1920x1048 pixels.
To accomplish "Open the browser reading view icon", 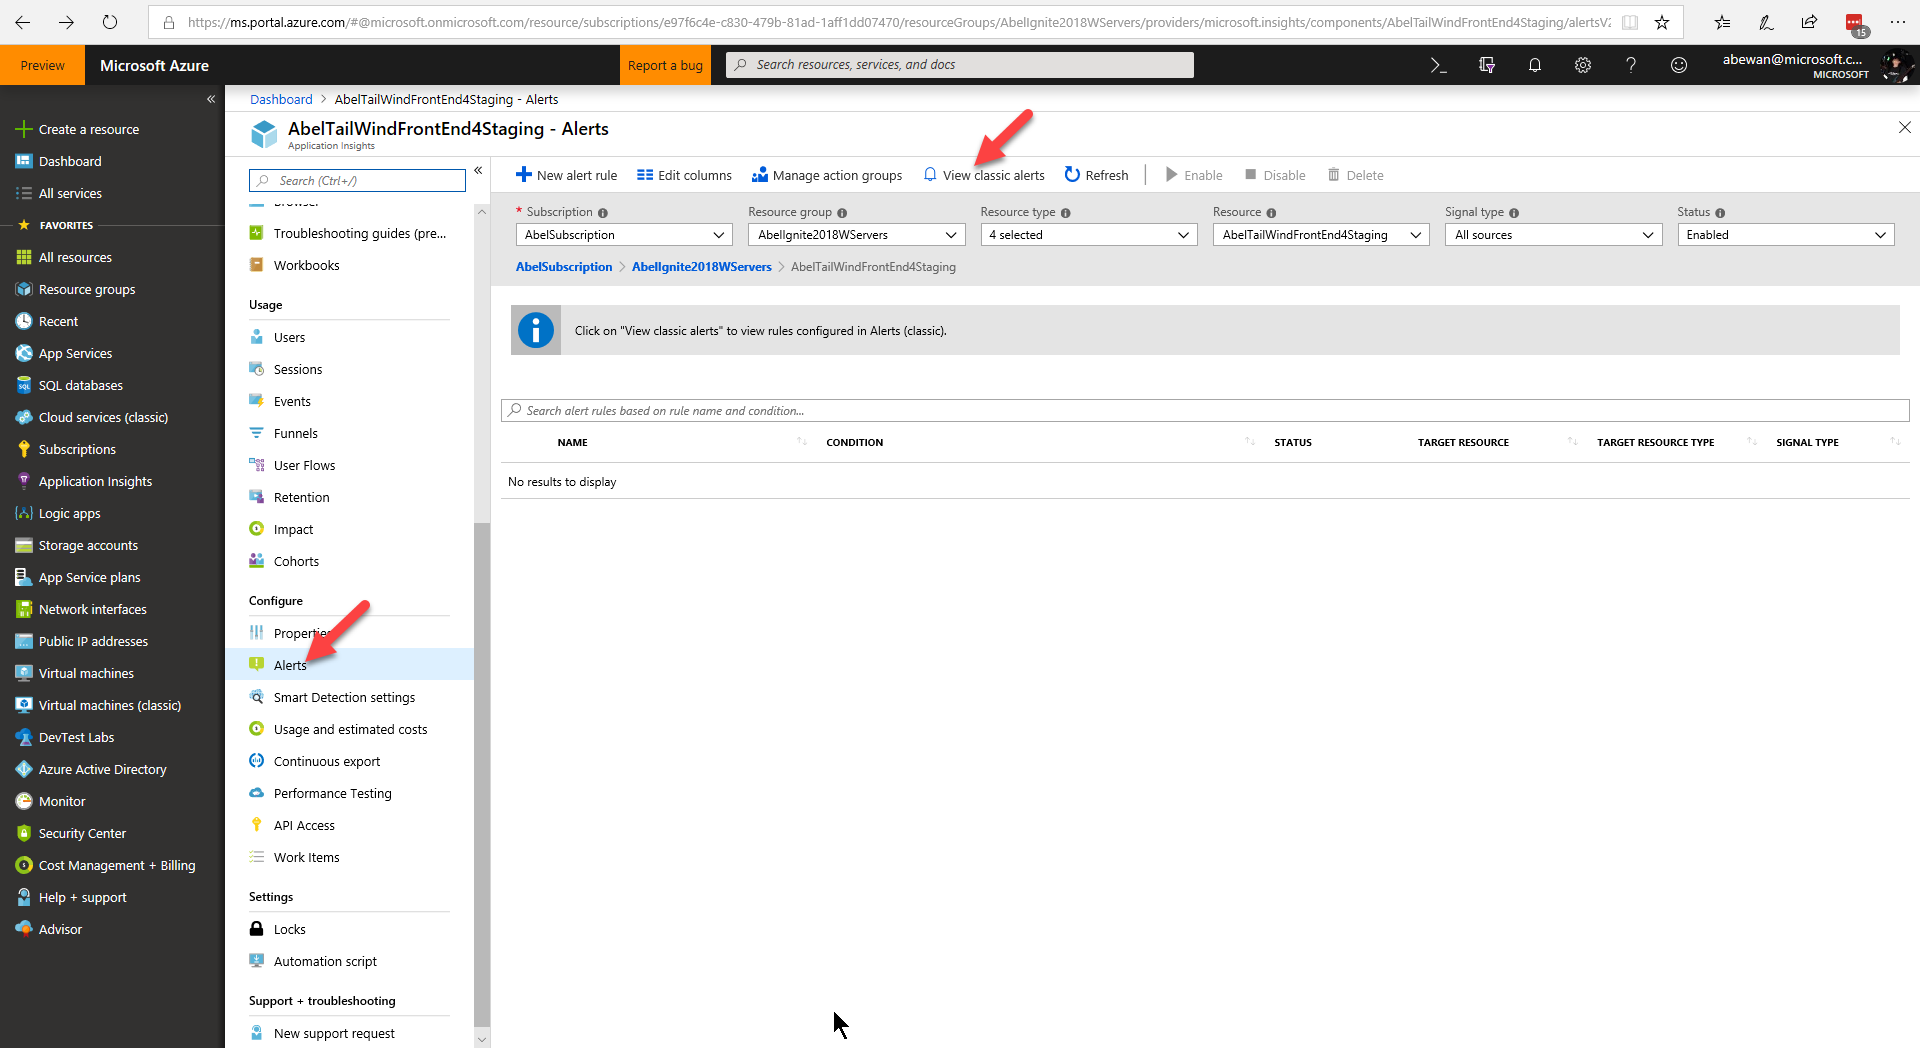I will [x=1630, y=22].
